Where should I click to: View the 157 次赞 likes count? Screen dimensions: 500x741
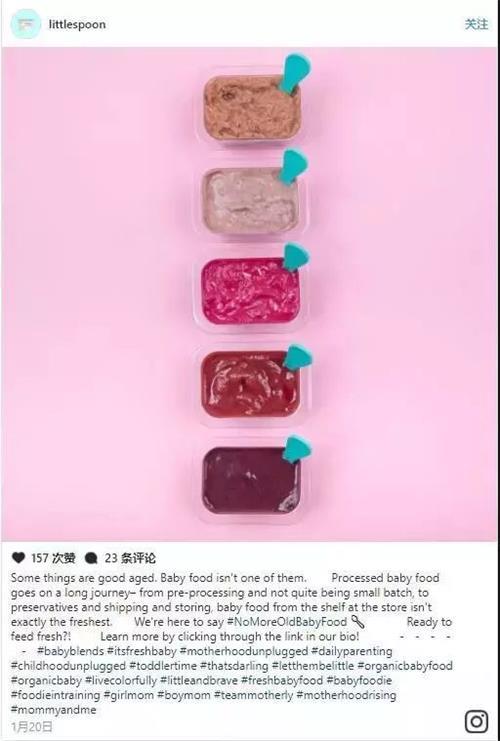pyautogui.click(x=53, y=558)
